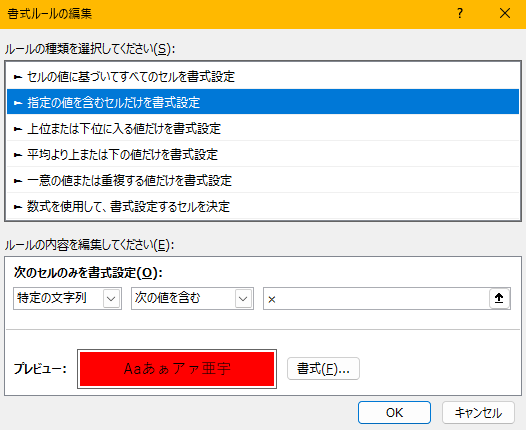Click arrow bullet beside セルの値に基づいて rule
526x430 pixels.
tap(18, 77)
